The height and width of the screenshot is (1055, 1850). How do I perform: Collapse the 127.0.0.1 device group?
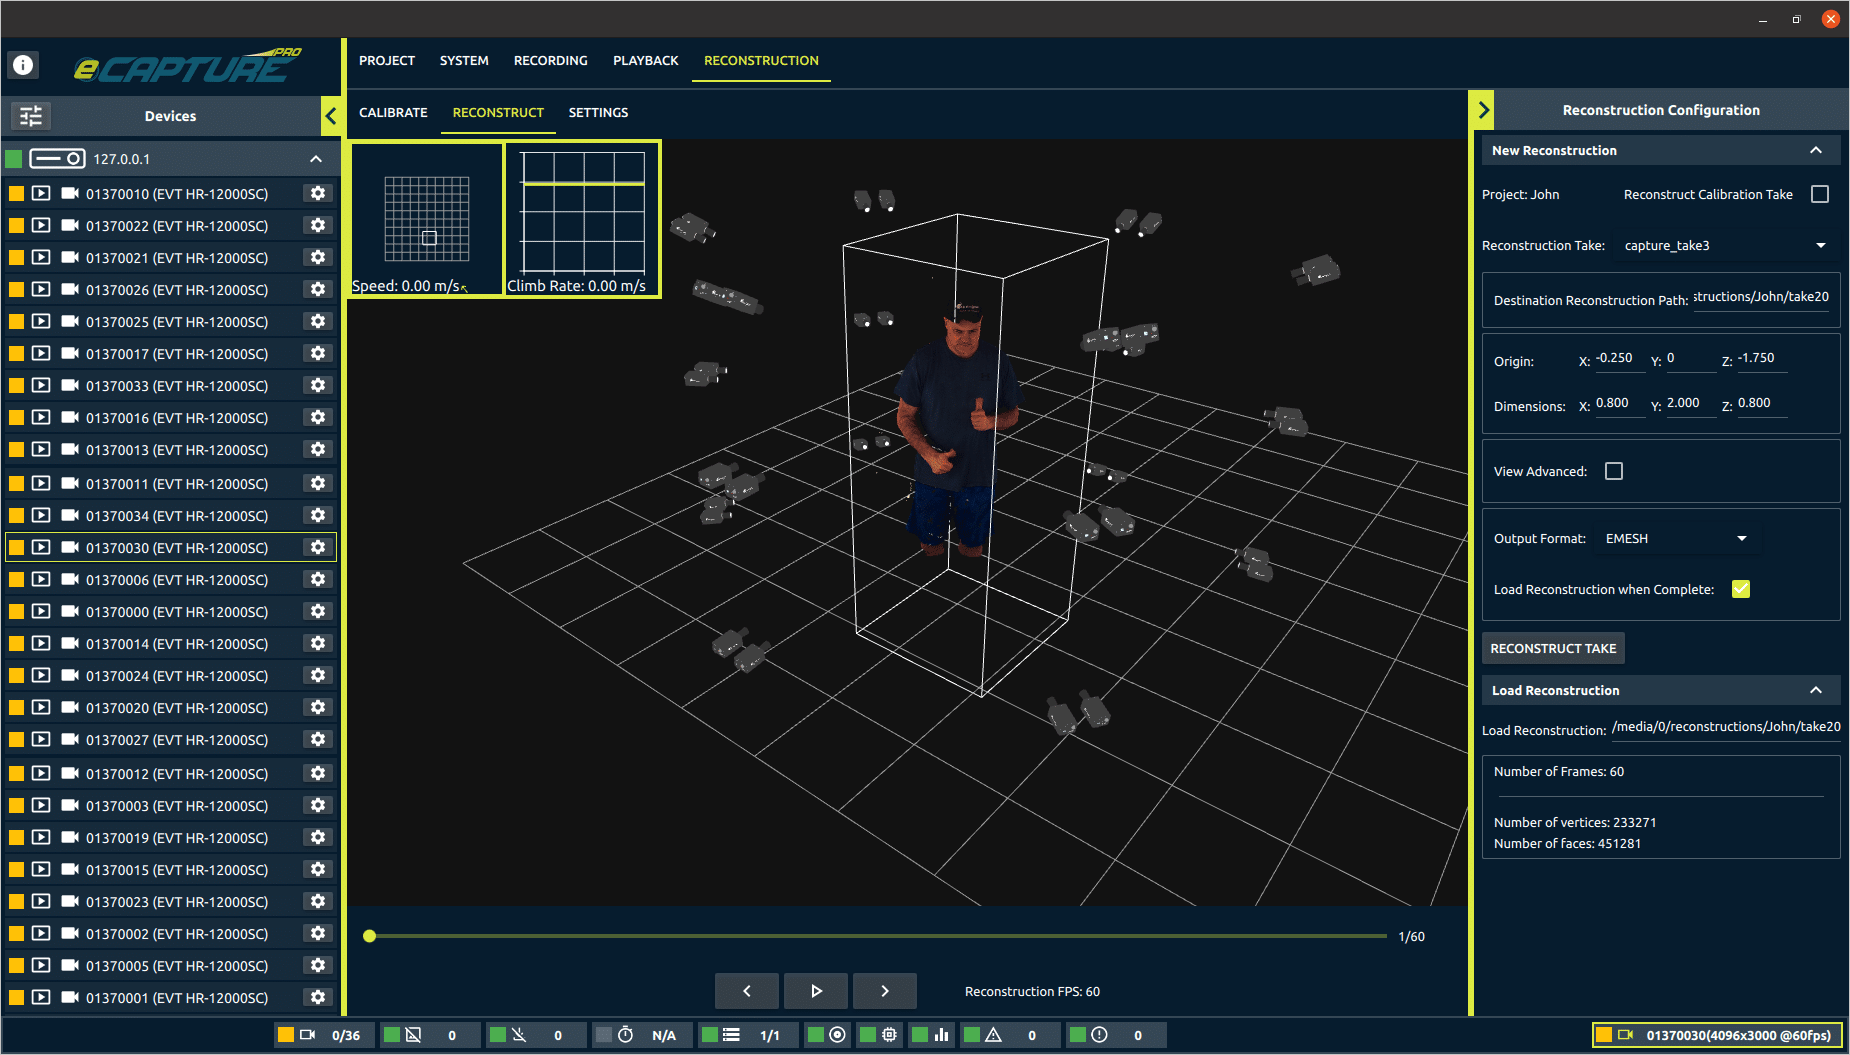point(315,158)
